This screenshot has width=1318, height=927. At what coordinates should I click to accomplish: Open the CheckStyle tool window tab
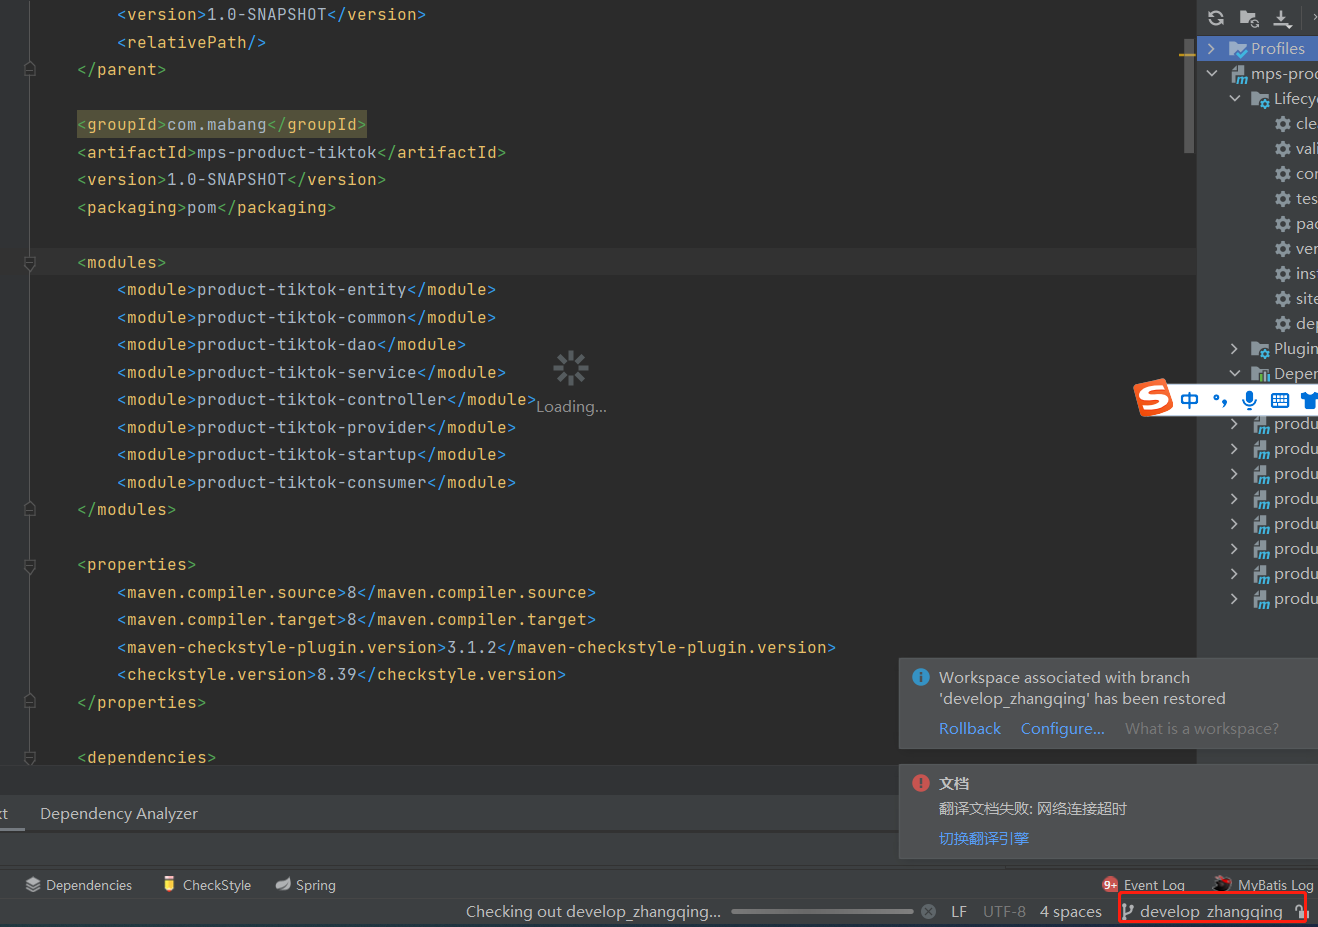(x=207, y=885)
